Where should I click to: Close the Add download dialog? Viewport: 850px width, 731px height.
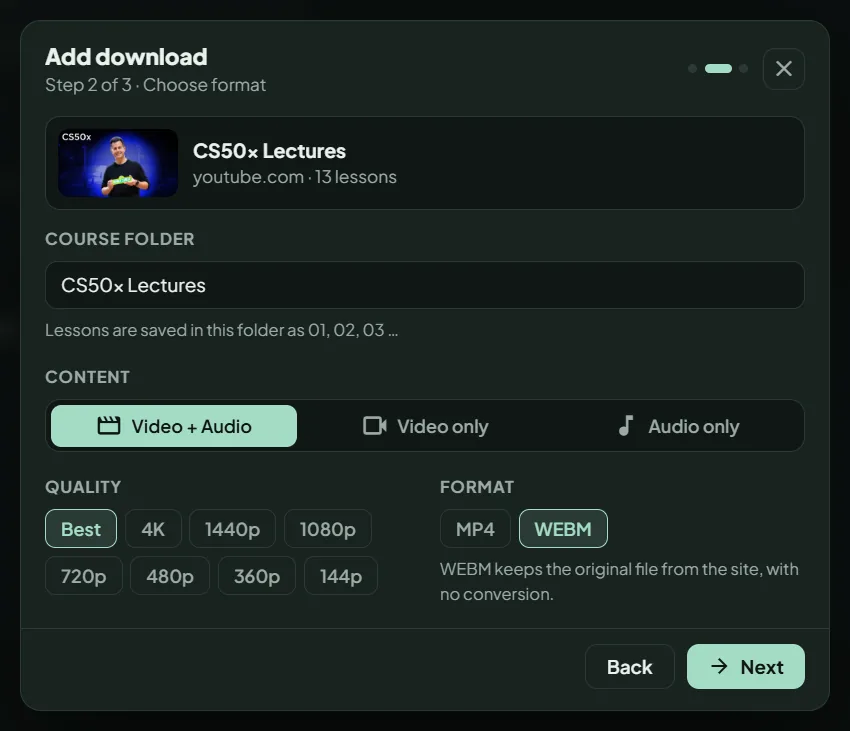(783, 69)
